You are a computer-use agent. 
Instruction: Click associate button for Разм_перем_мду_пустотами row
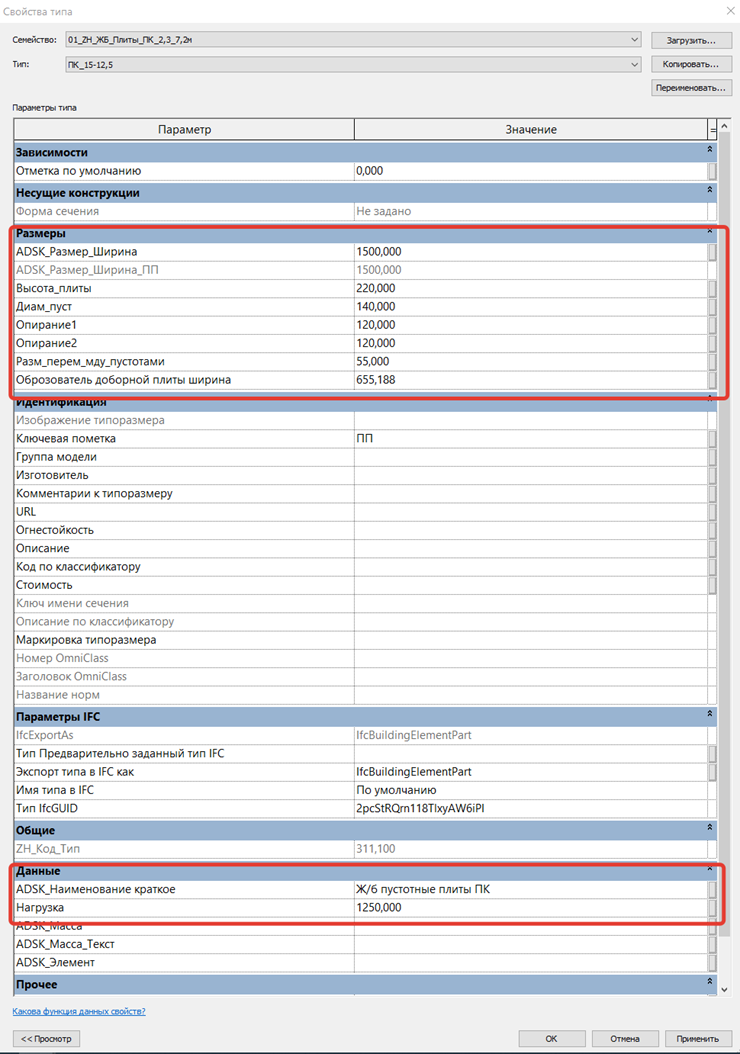coord(712,361)
